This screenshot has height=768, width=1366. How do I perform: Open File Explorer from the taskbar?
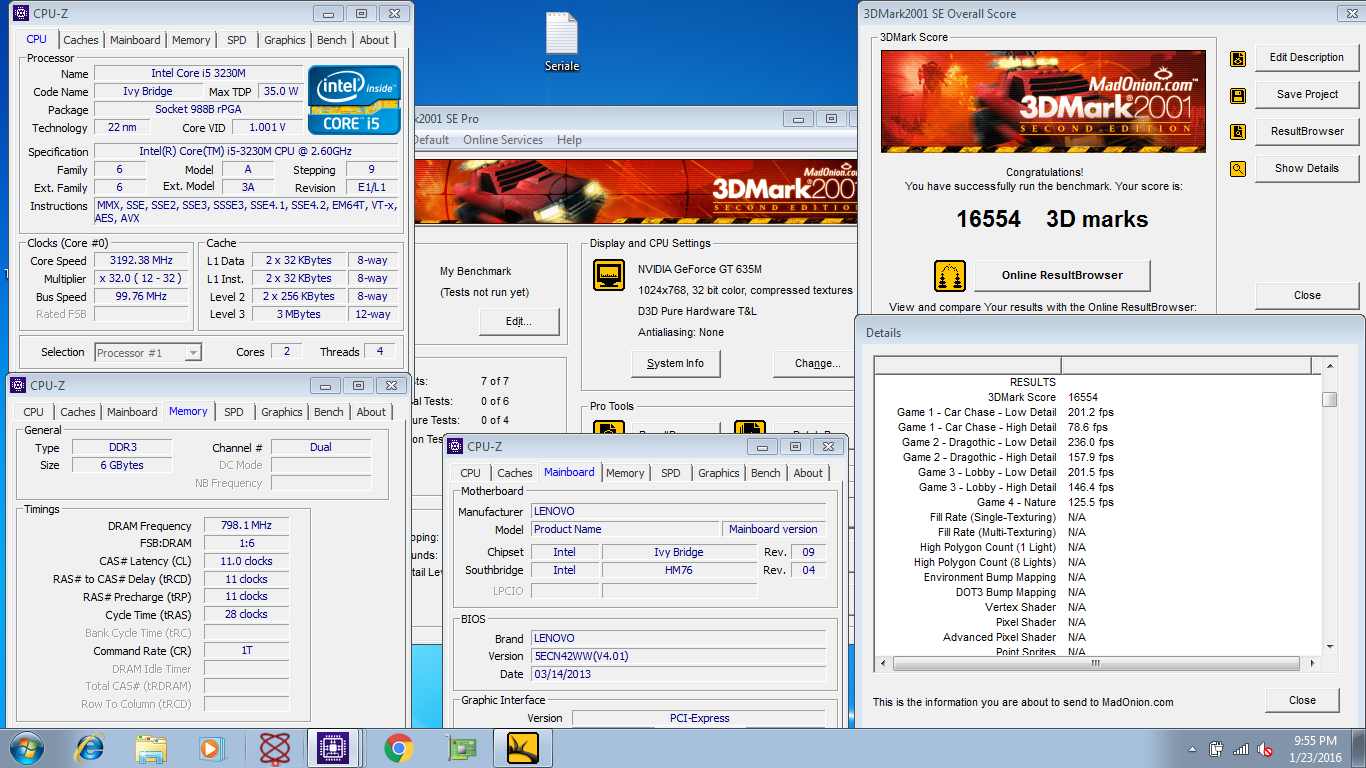(x=151, y=748)
